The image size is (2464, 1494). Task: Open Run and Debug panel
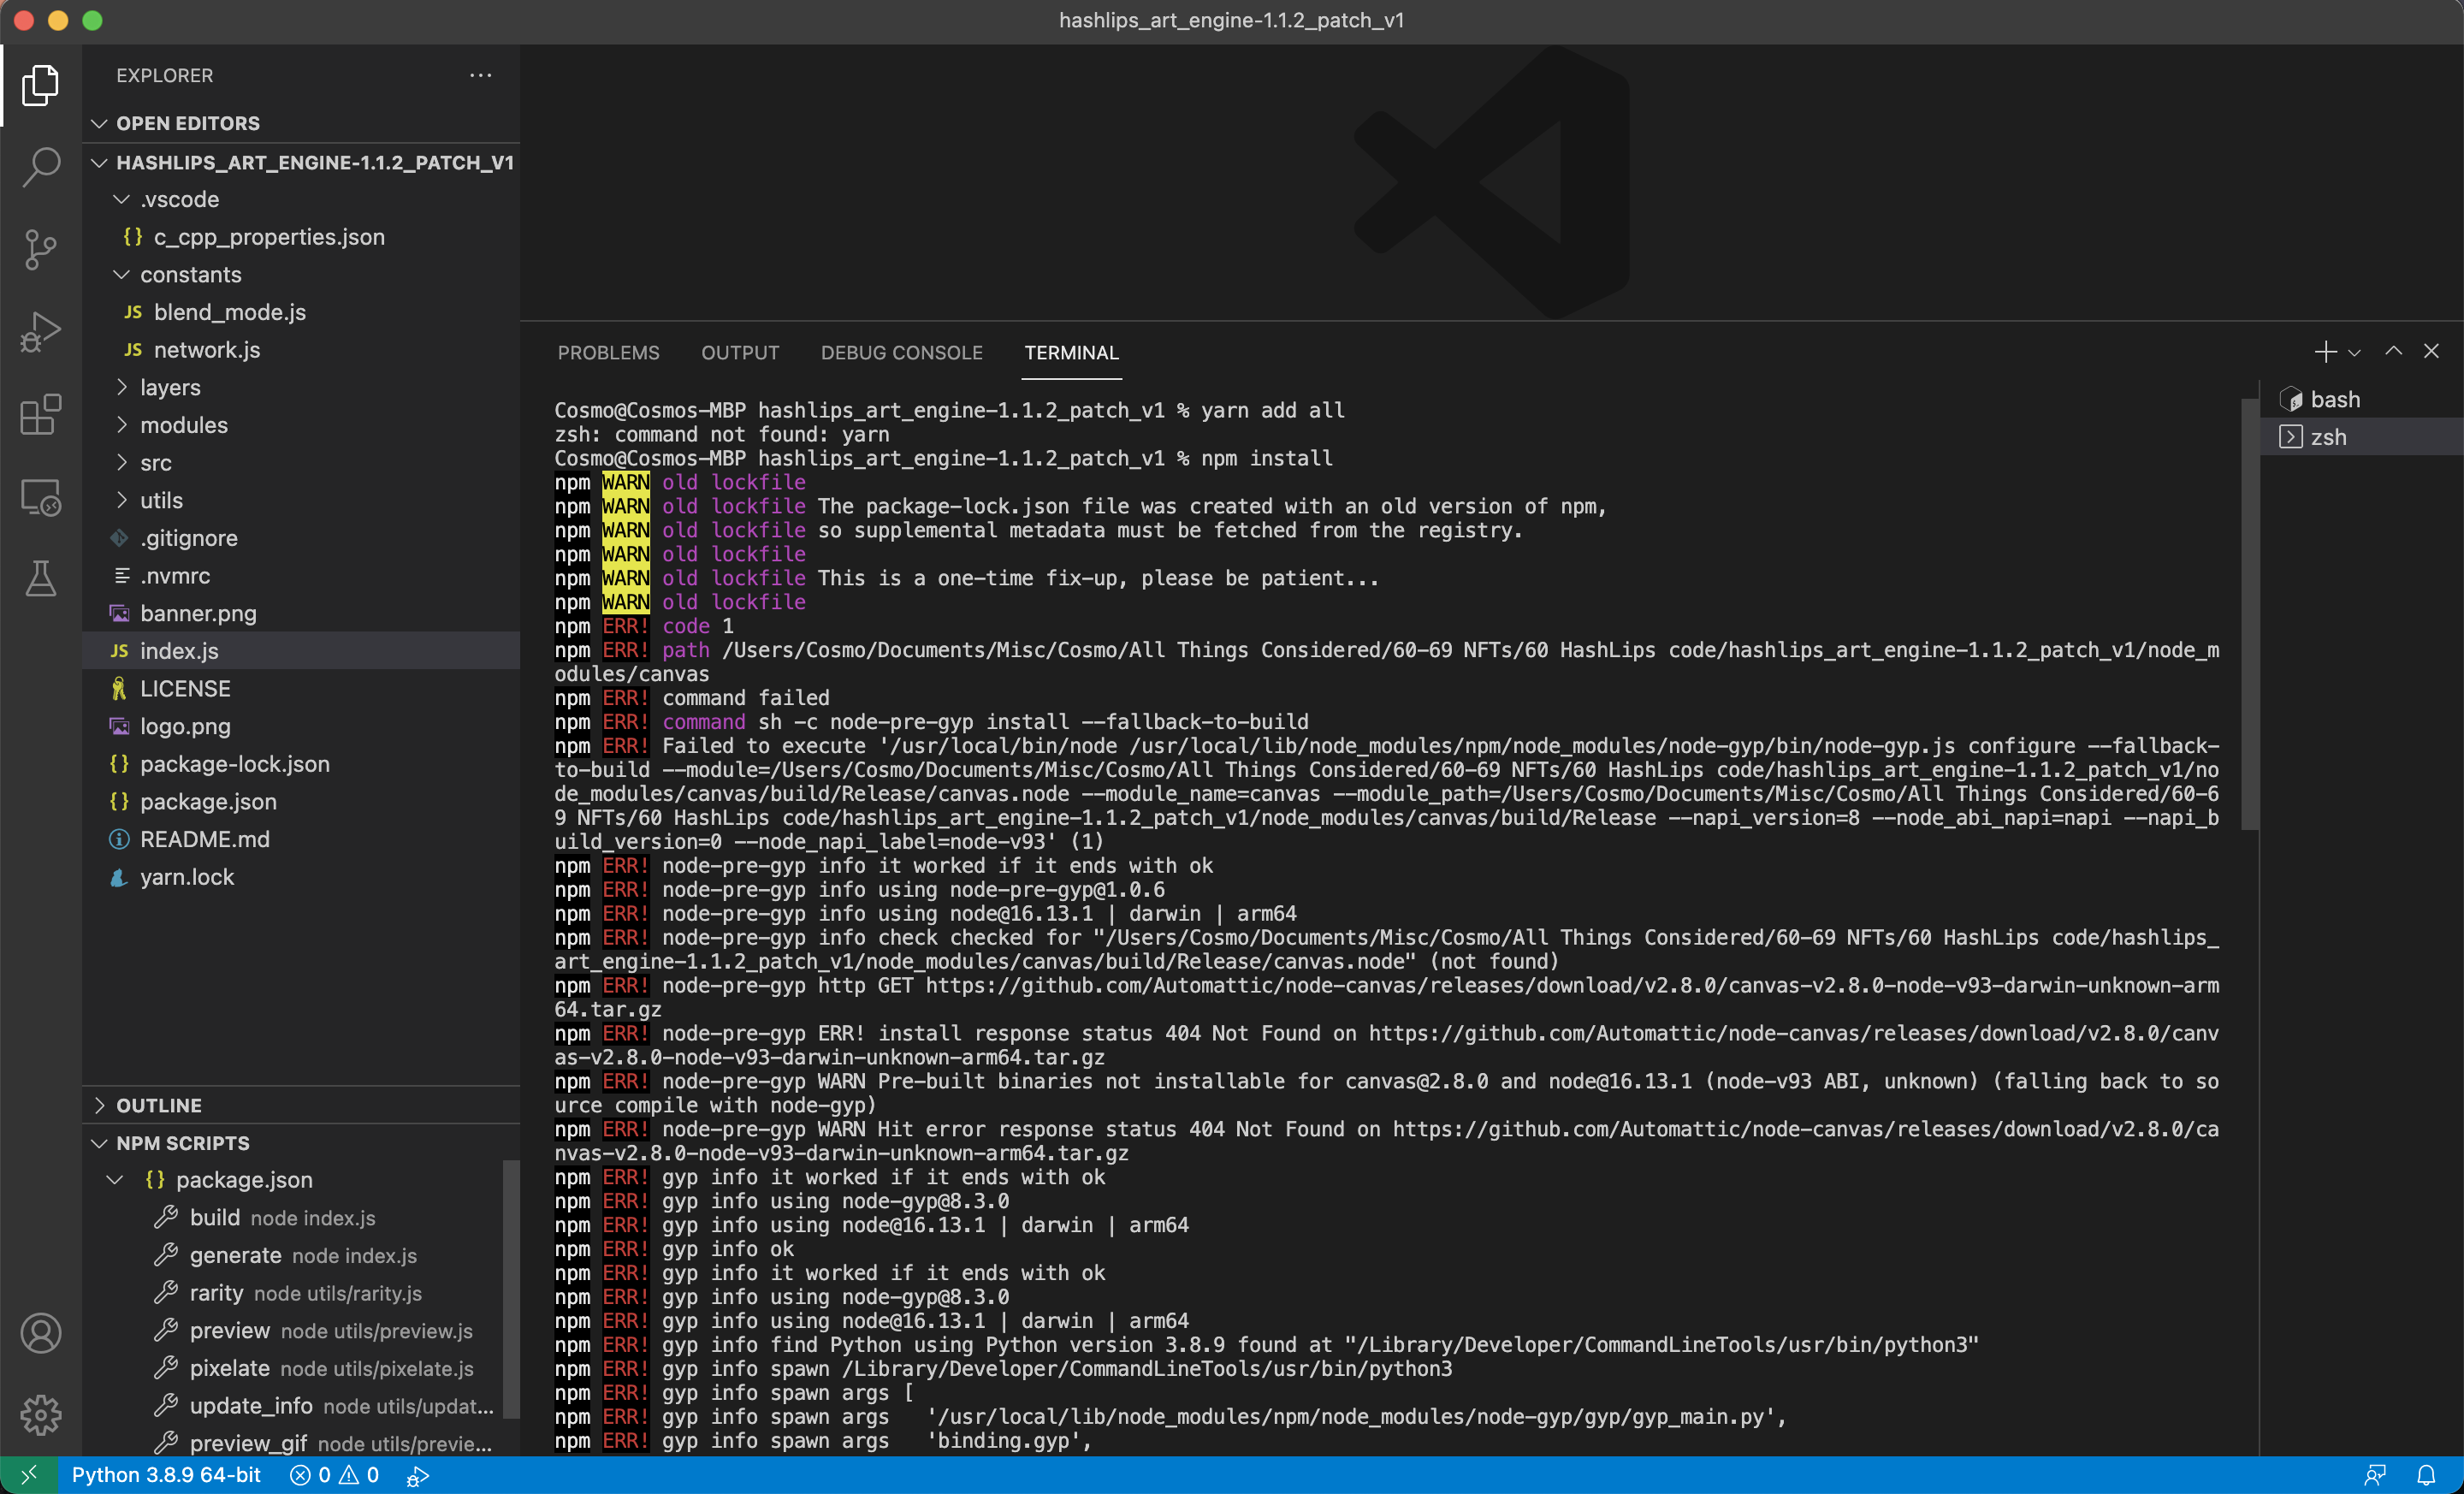(x=41, y=331)
